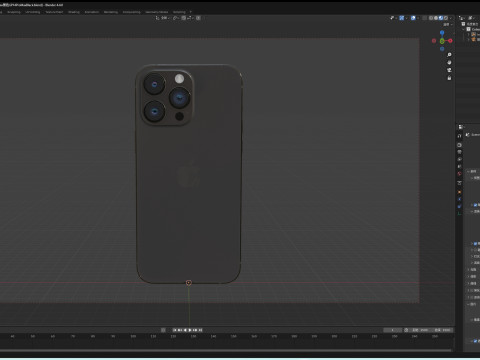
Task: Open the gizmo options dropdown arrow
Action: pyautogui.click(x=407, y=18)
